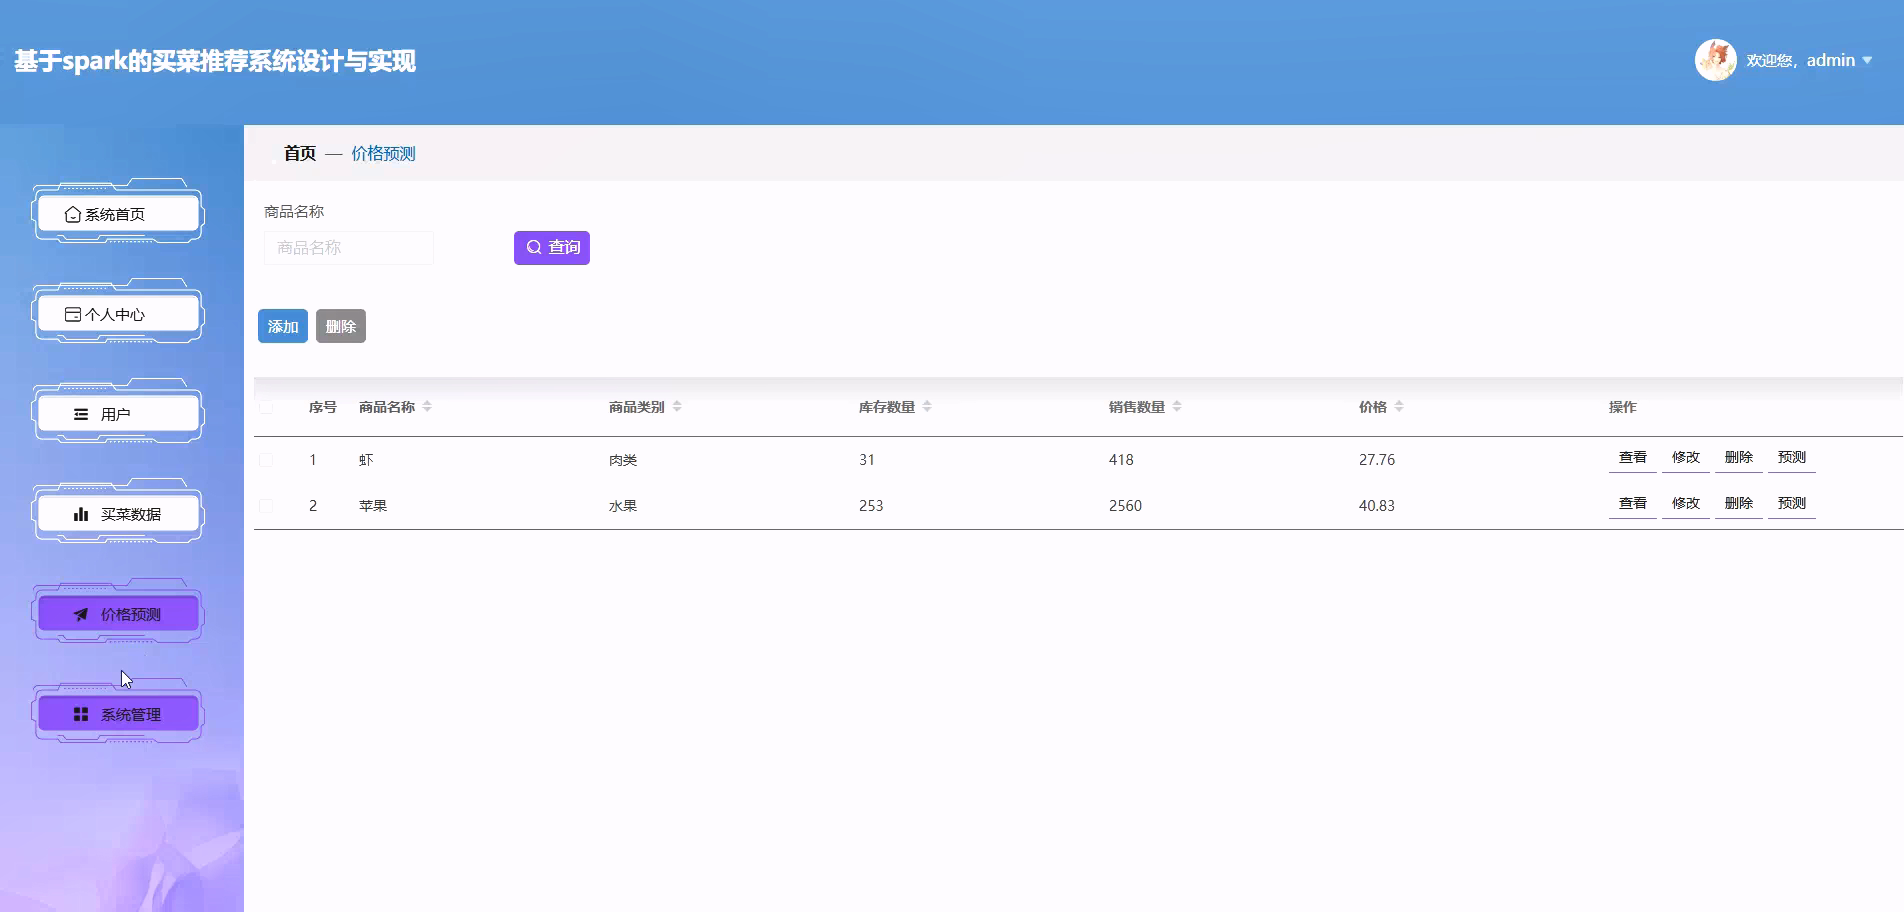Open 买菜数据 sidebar menu
The image size is (1904, 912).
pos(118,514)
